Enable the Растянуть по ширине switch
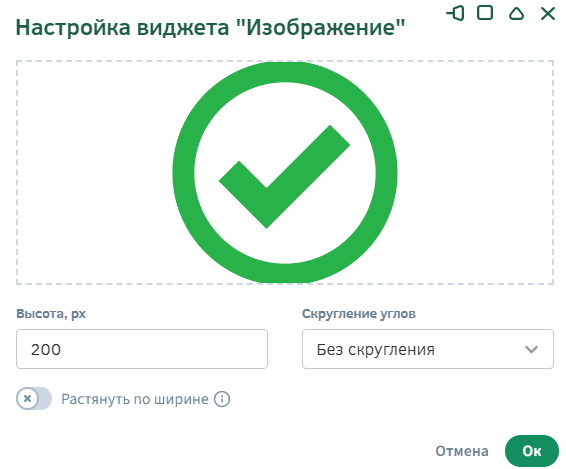Image resolution: width=566 pixels, height=469 pixels. (34, 399)
